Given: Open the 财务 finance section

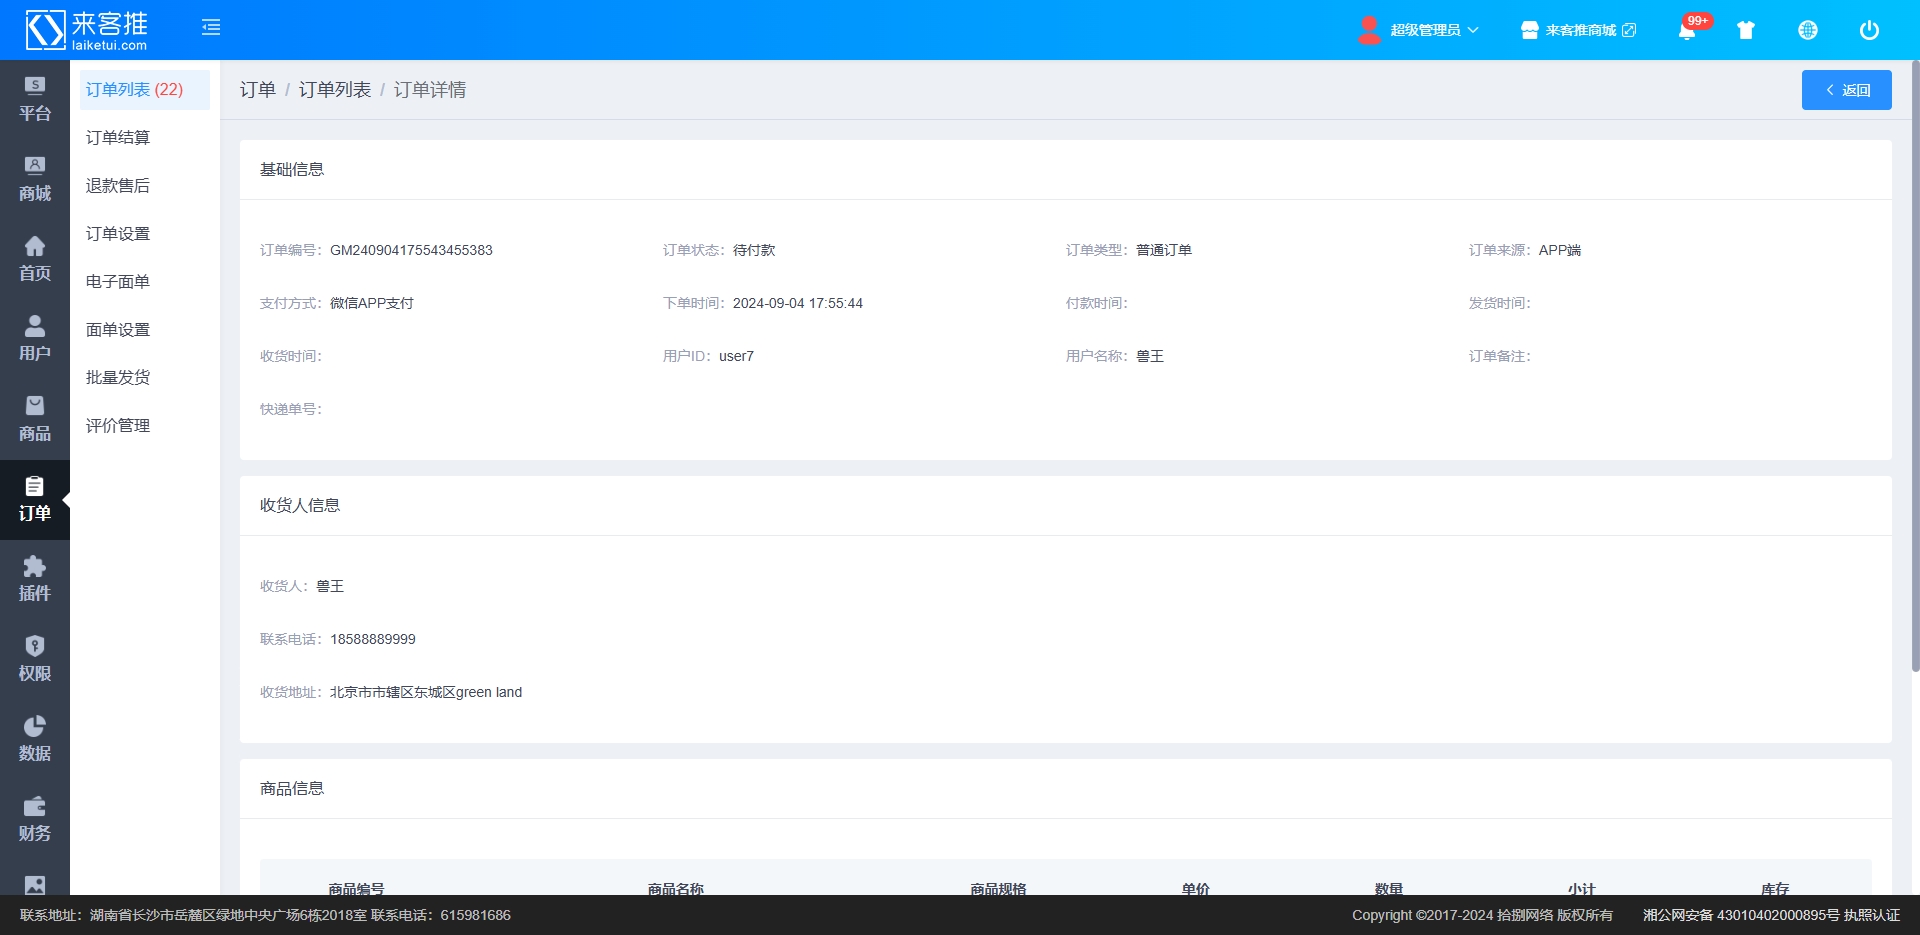Looking at the screenshot, I should (x=35, y=819).
